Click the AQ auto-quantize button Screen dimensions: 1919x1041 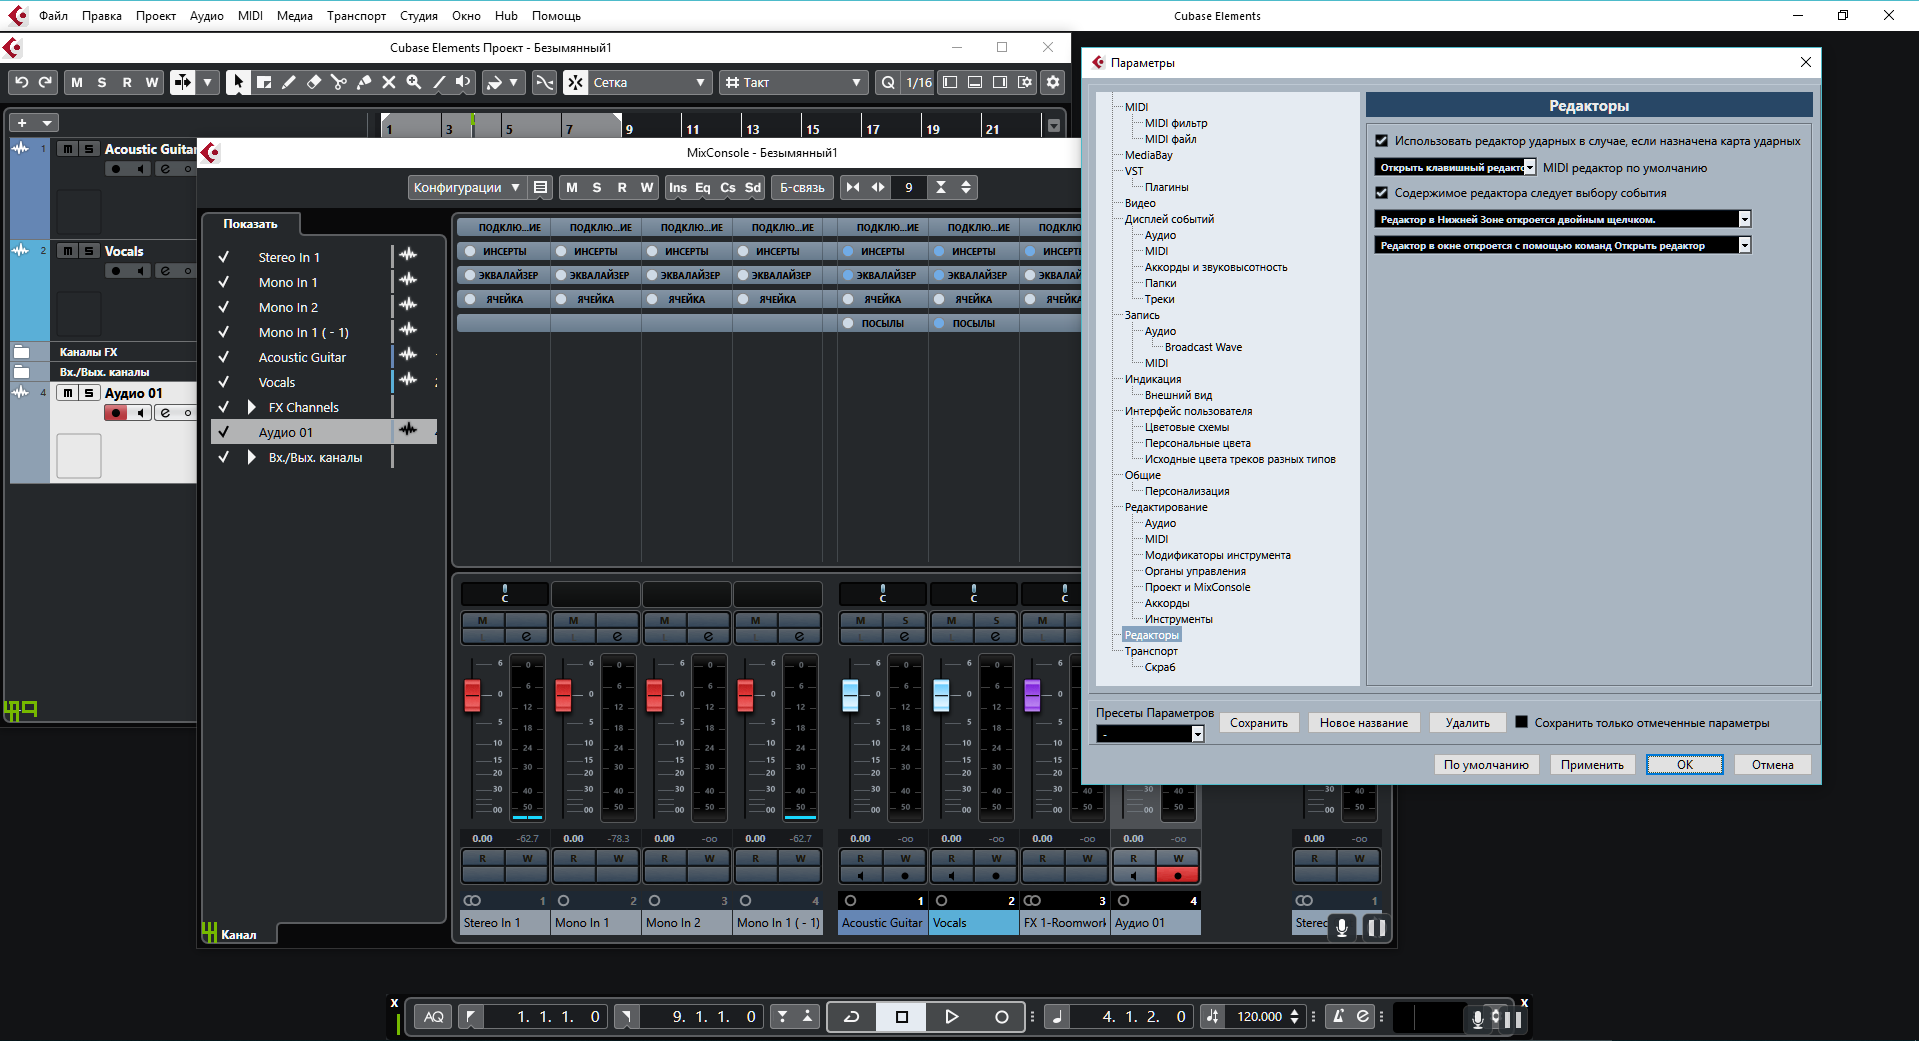coord(433,1017)
